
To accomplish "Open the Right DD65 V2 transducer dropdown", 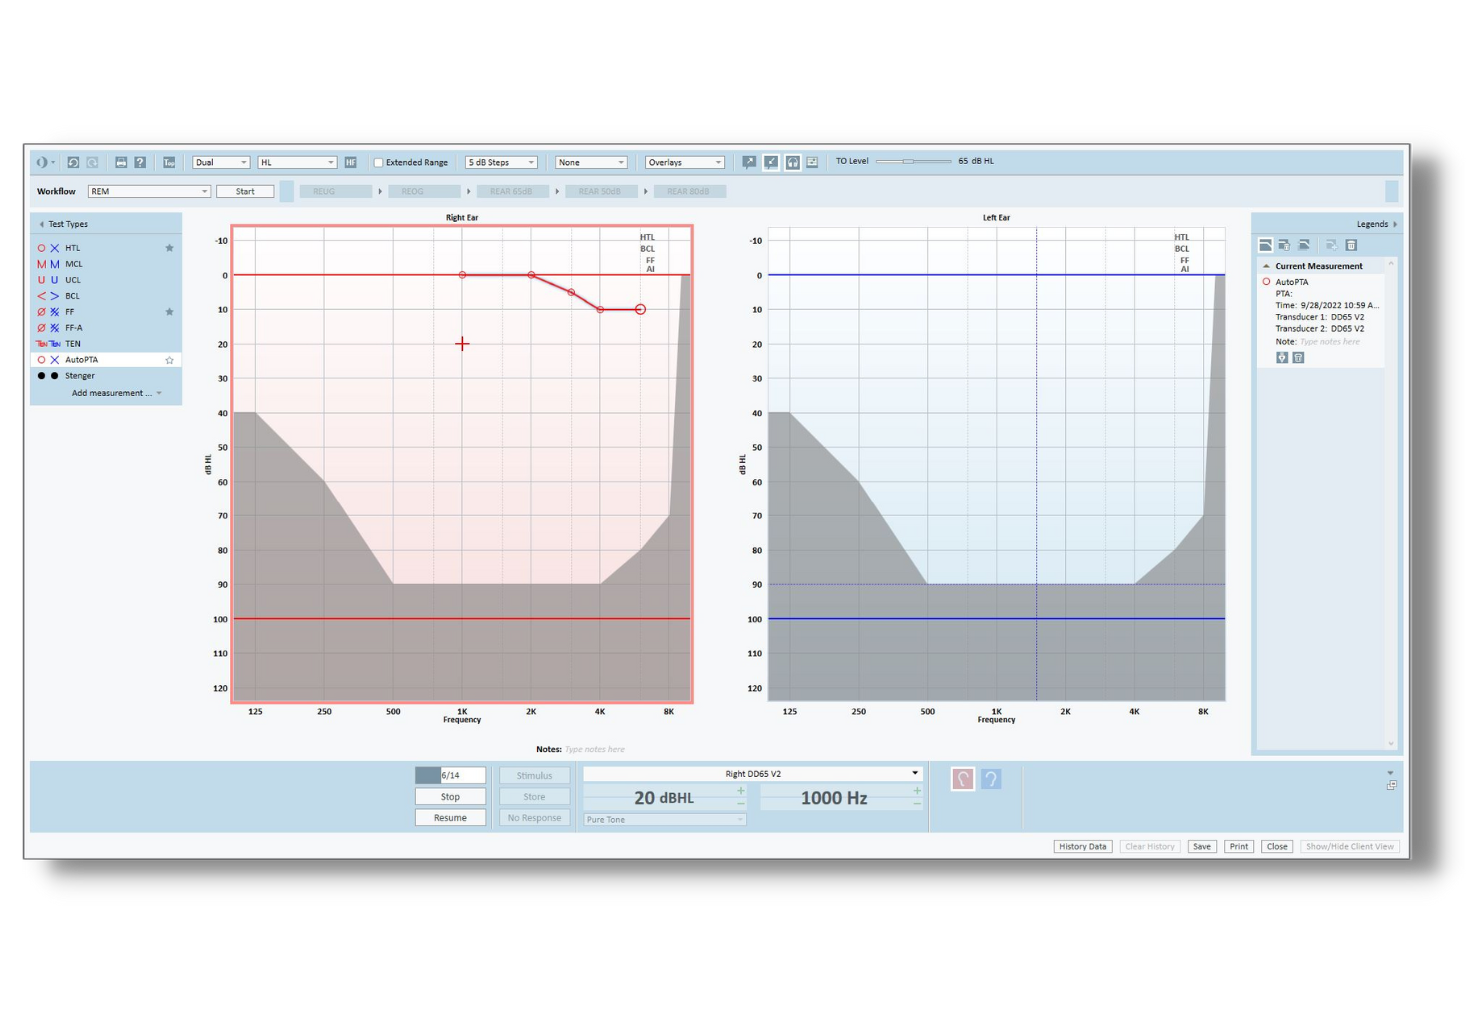I will coord(912,772).
